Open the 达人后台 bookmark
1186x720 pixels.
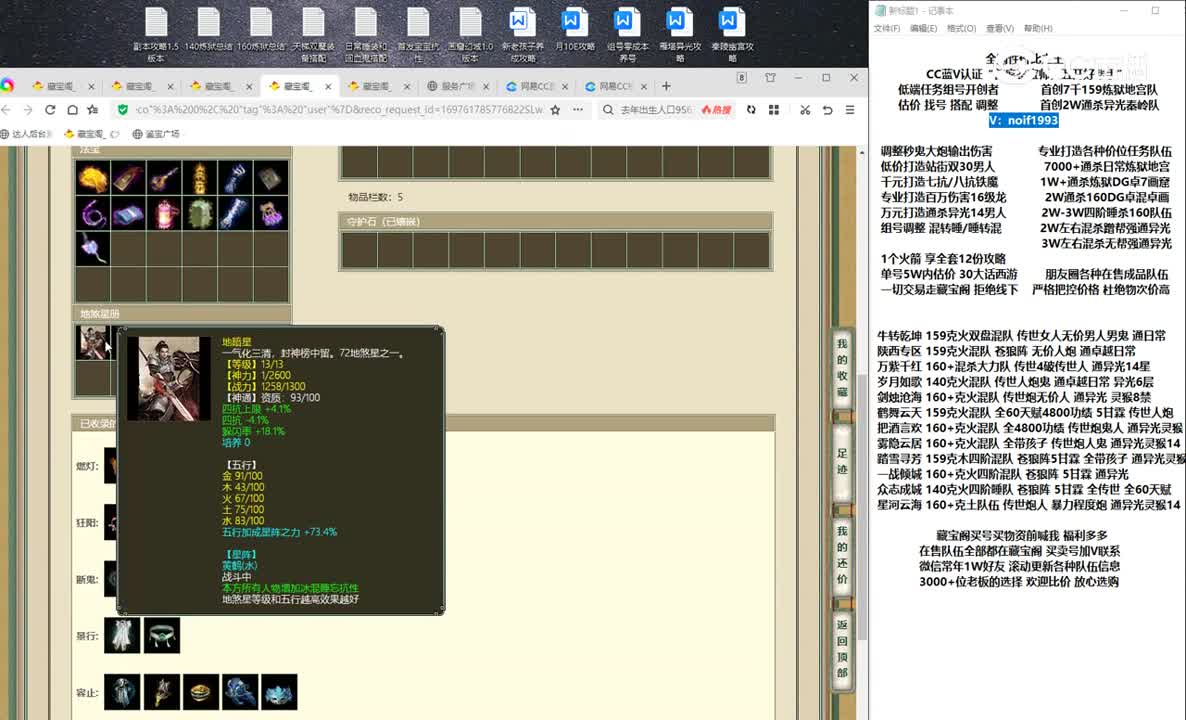(26, 134)
